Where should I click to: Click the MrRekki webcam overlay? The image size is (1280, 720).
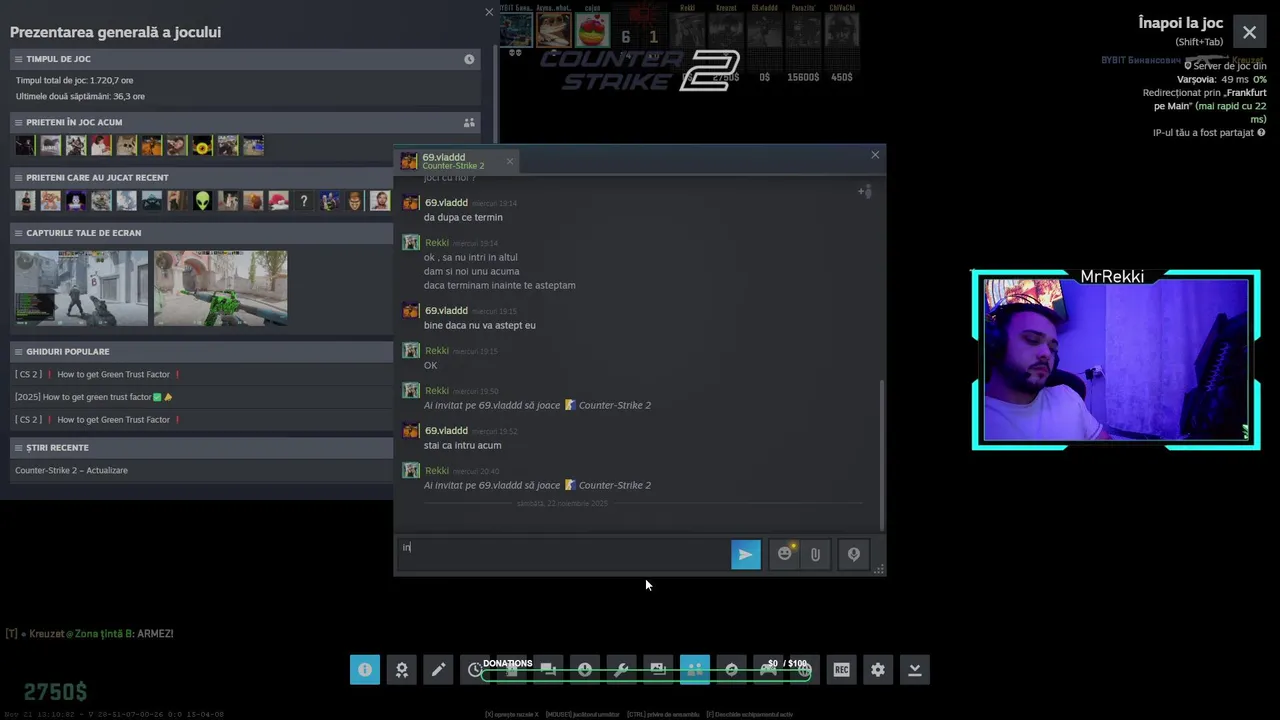(1116, 359)
